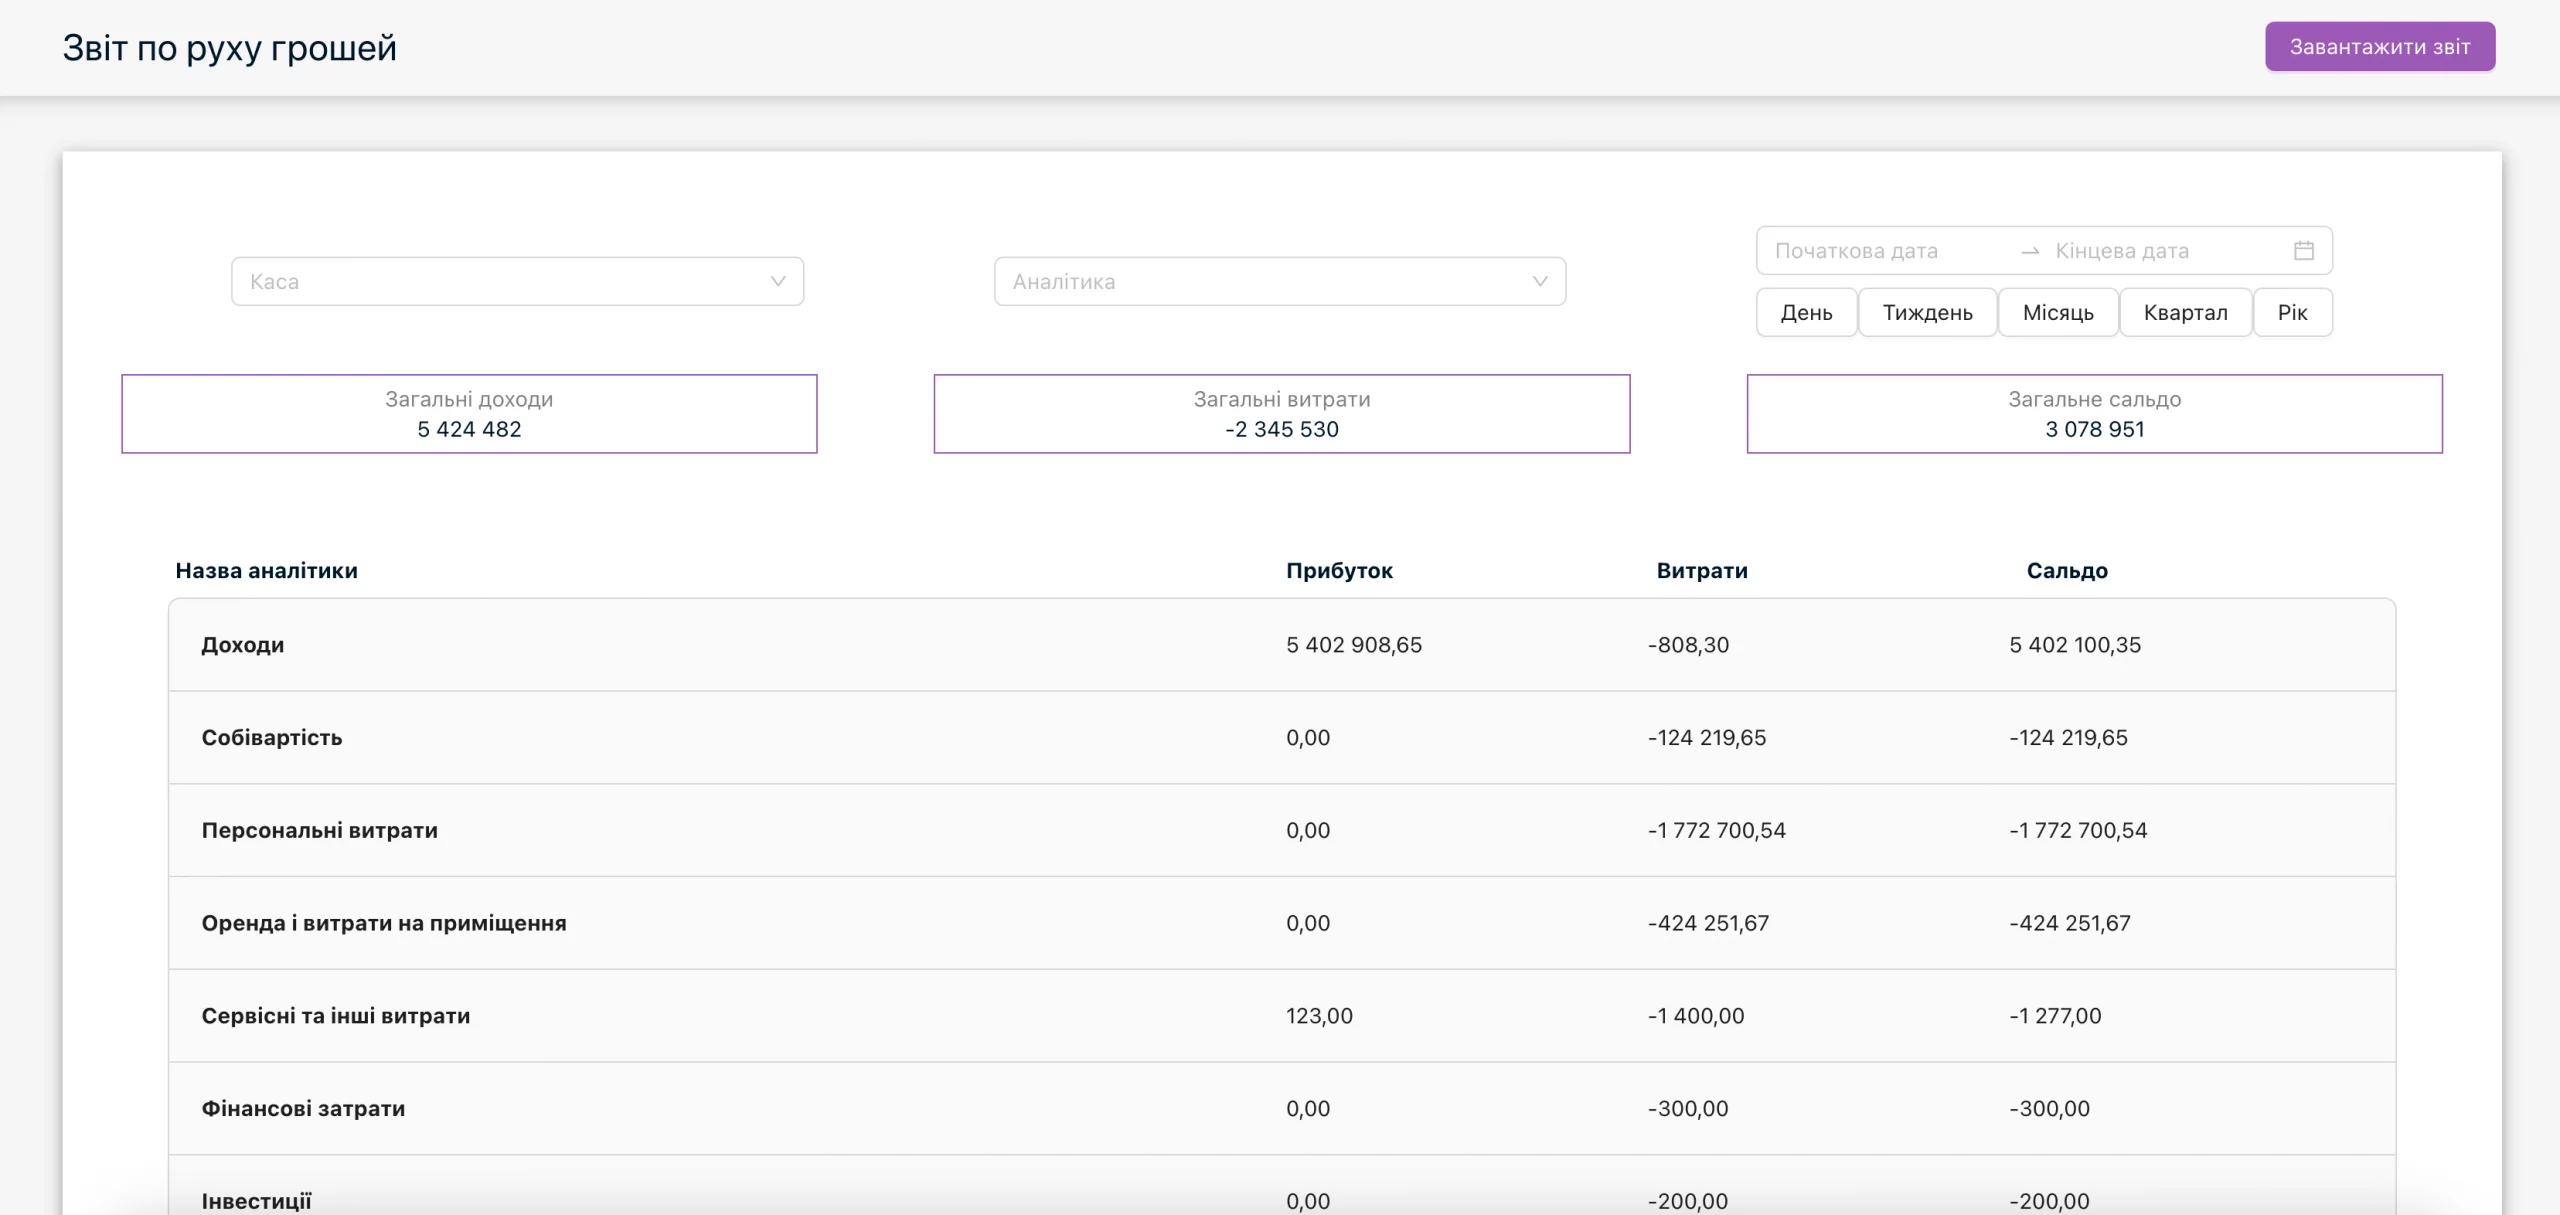2560x1215 pixels.
Task: Click the arrow between date fields
Action: (2029, 252)
